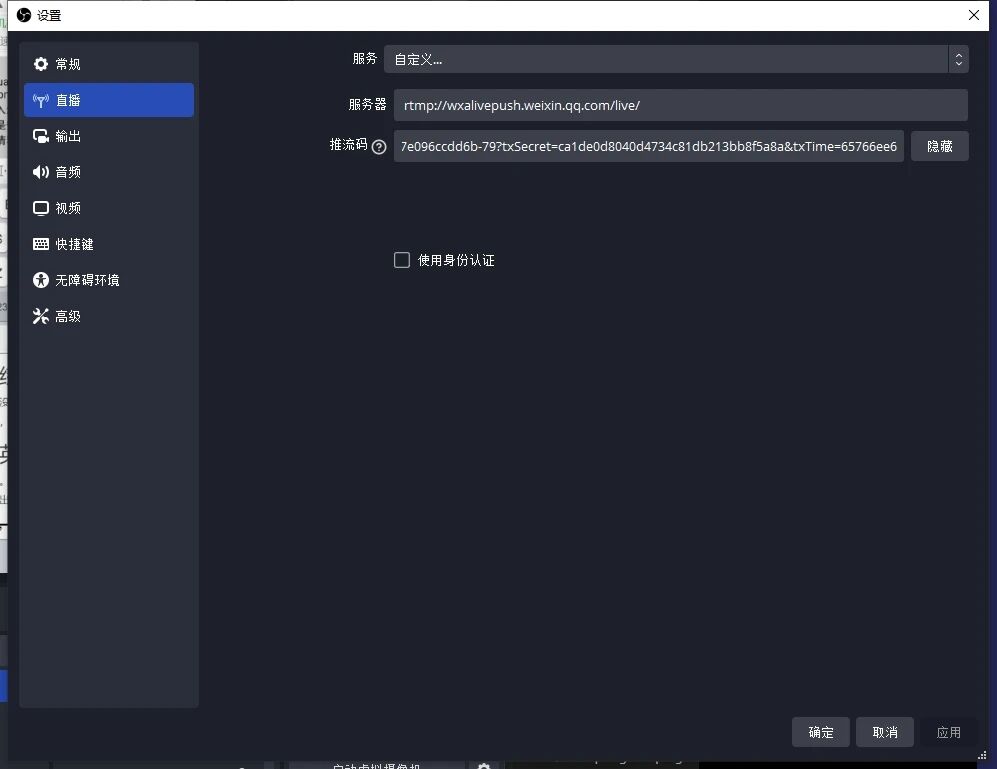This screenshot has width=997, height=769.
Task: Click the 音频 speaker icon
Action: click(41, 172)
